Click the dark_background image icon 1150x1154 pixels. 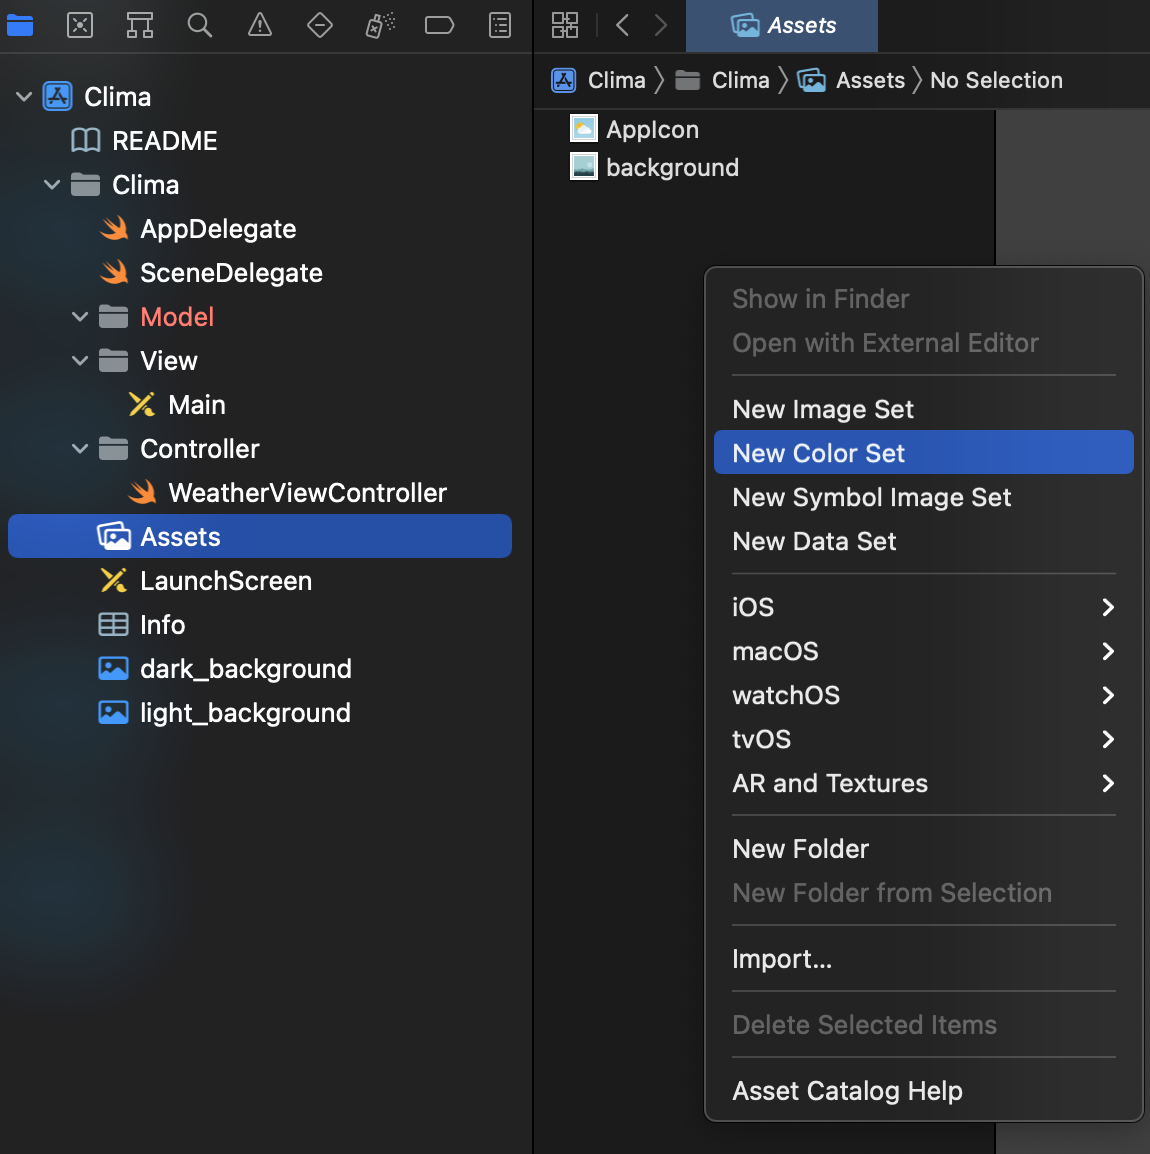pos(113,669)
